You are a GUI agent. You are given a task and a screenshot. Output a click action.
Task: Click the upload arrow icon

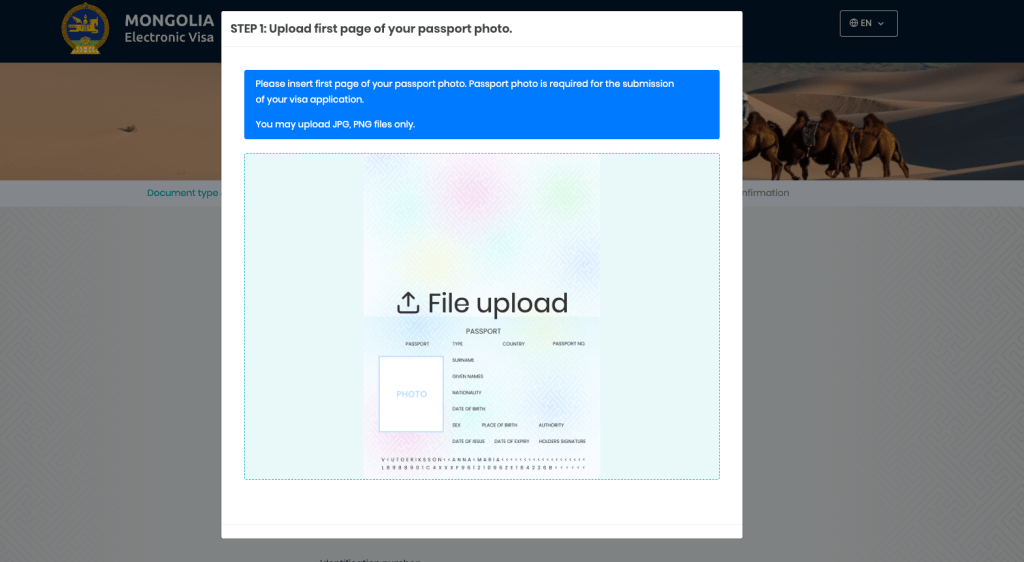[x=408, y=303]
